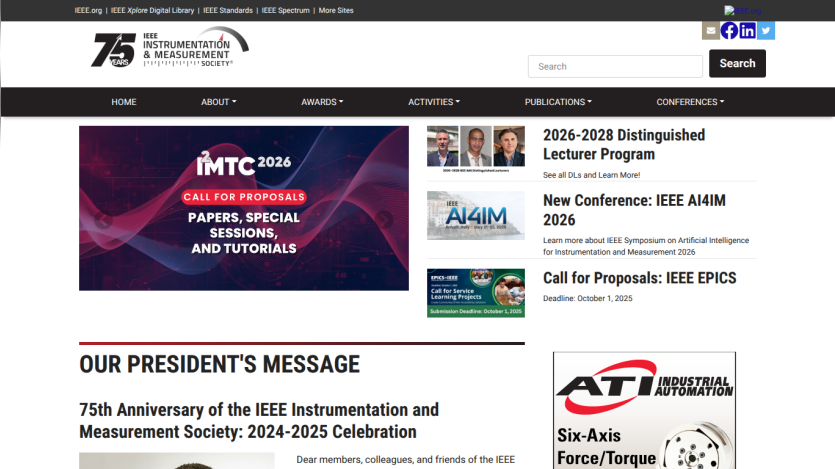Open the AI4IM conference thumbnail

point(476,216)
